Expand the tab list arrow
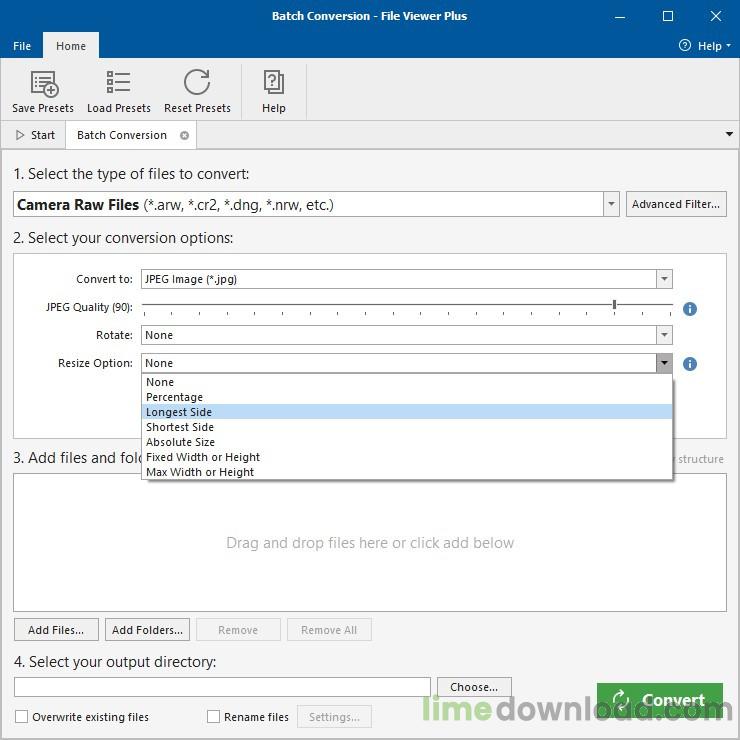The width and height of the screenshot is (740, 740). tap(729, 135)
